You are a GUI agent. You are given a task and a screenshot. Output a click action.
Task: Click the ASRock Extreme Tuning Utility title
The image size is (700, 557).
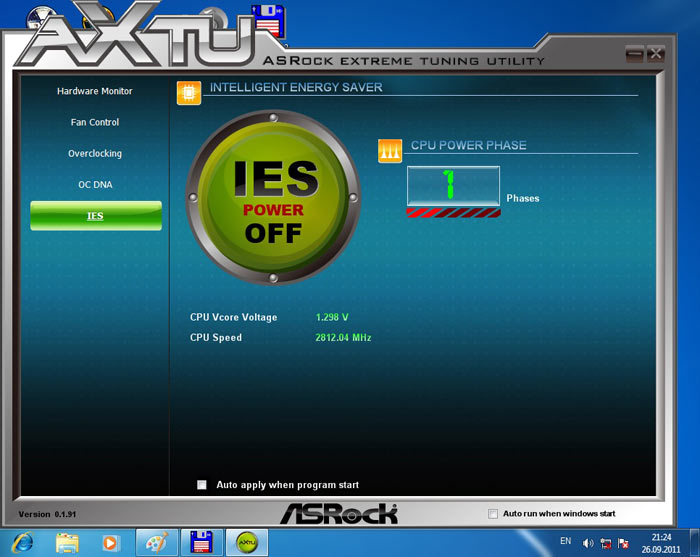click(x=404, y=61)
